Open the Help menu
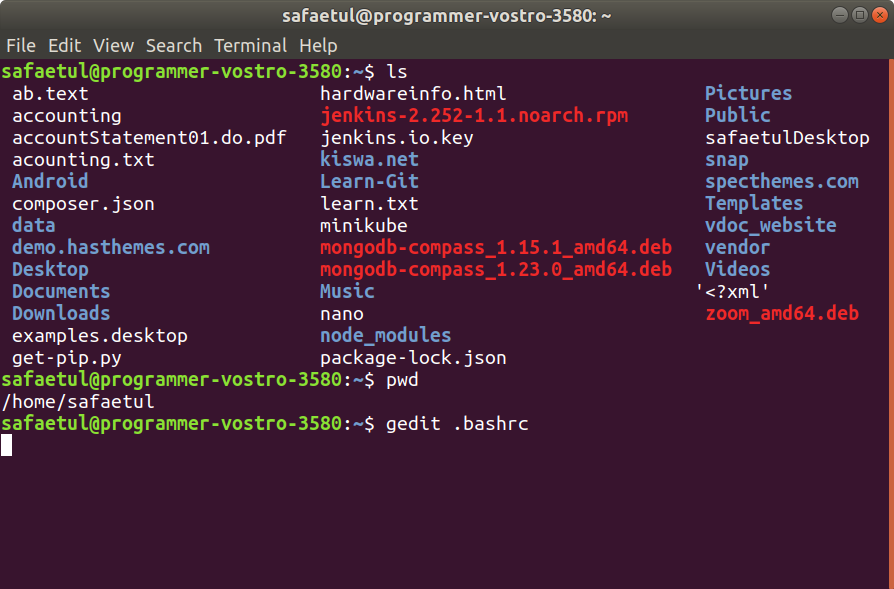894x589 pixels. pyautogui.click(x=318, y=45)
